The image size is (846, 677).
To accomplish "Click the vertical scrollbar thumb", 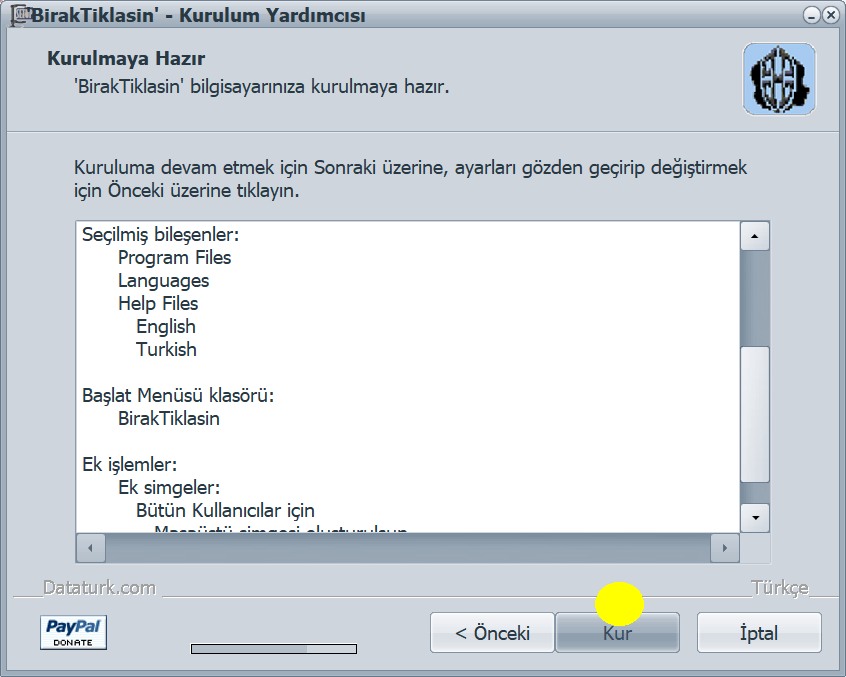I will pyautogui.click(x=755, y=414).
